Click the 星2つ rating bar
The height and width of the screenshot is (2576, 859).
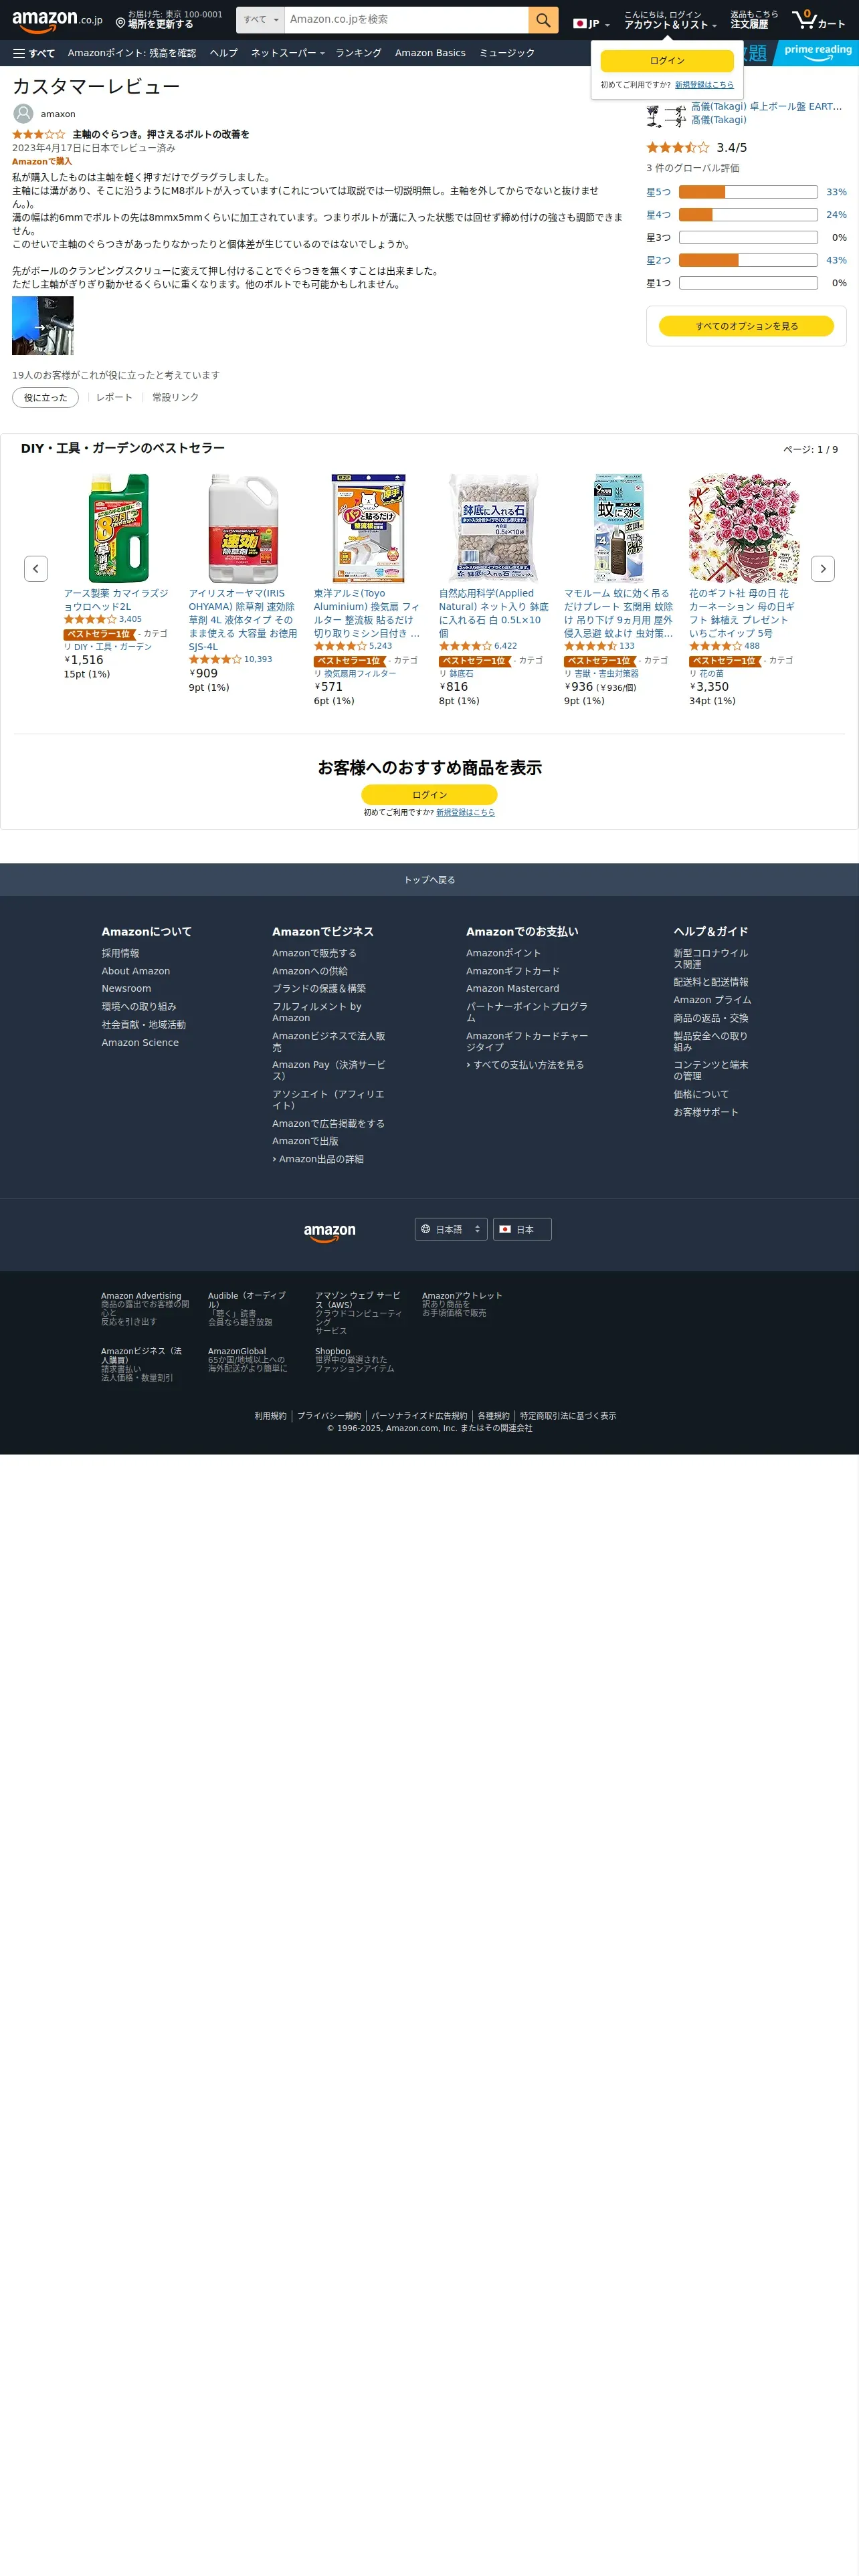click(x=748, y=260)
